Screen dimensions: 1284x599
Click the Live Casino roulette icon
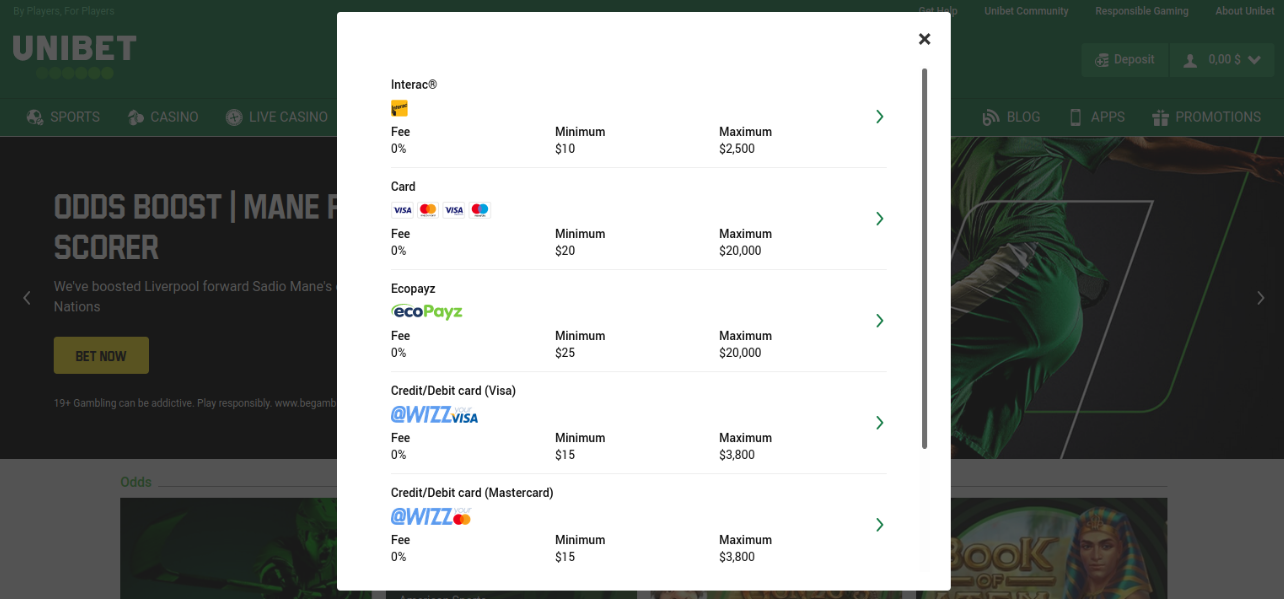234,117
